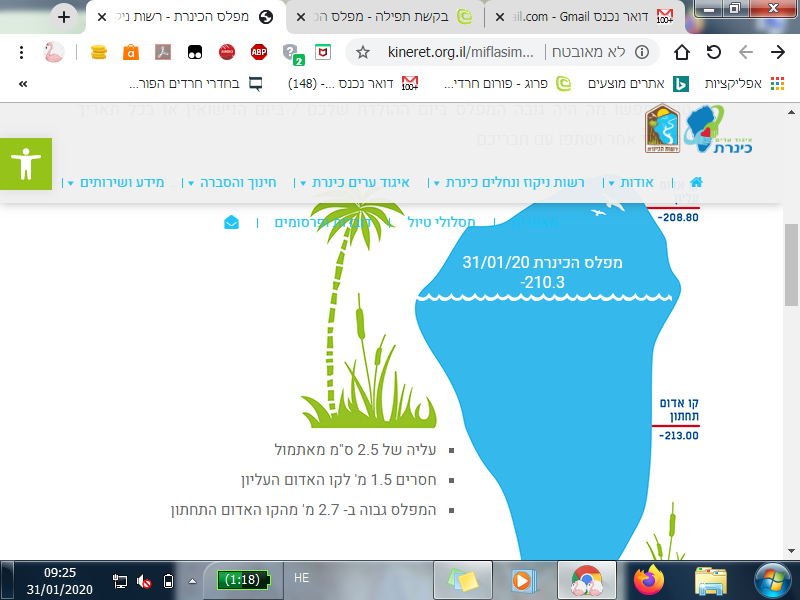Click the רשות הכינרת emblem logo
Viewport: 800px width, 600px height.
(x=663, y=129)
